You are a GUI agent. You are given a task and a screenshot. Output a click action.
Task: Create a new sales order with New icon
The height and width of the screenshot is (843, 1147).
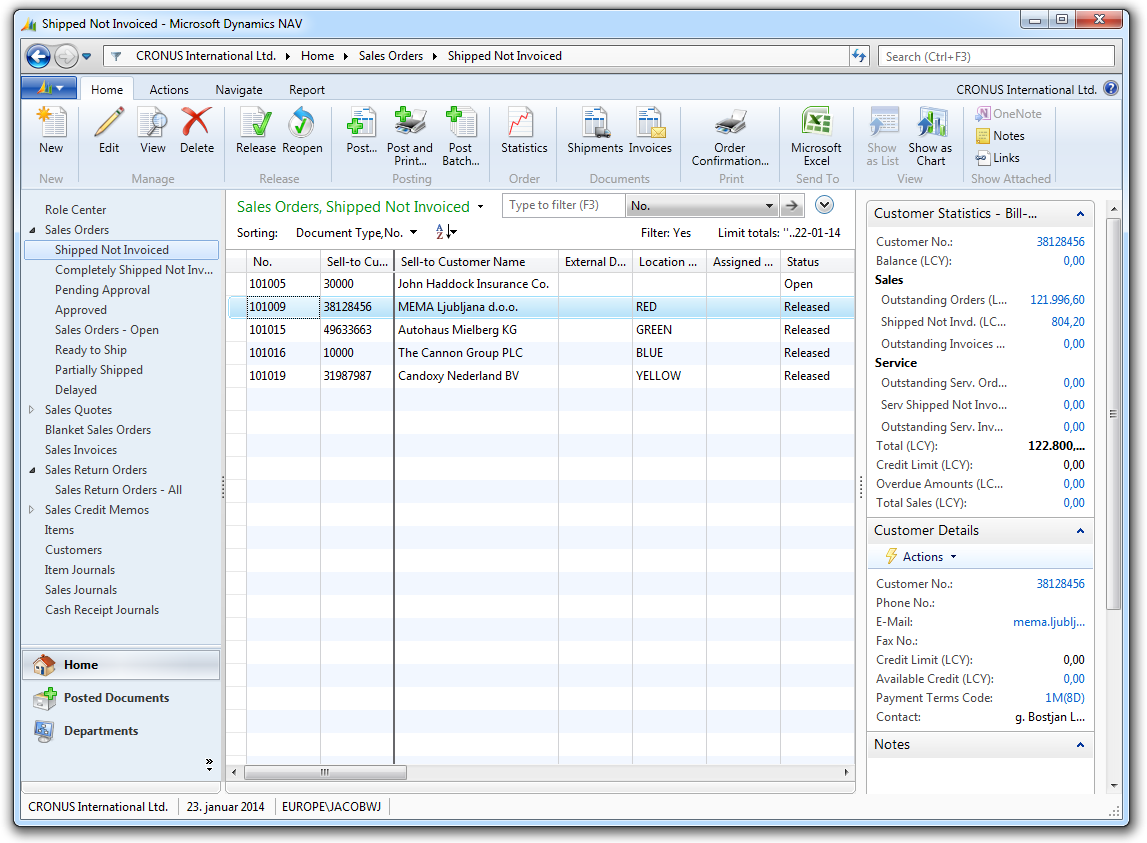coord(51,131)
